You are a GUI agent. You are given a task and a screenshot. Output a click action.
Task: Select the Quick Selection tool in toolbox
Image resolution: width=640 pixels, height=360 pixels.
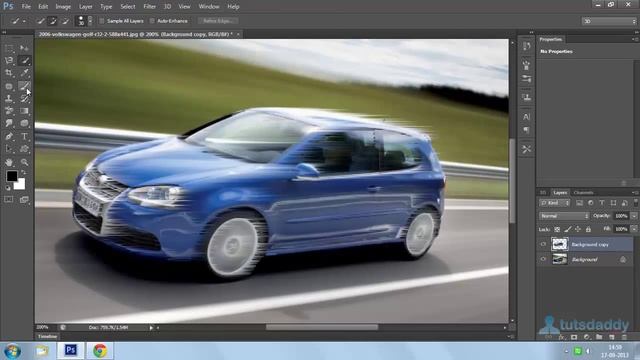tap(24, 61)
